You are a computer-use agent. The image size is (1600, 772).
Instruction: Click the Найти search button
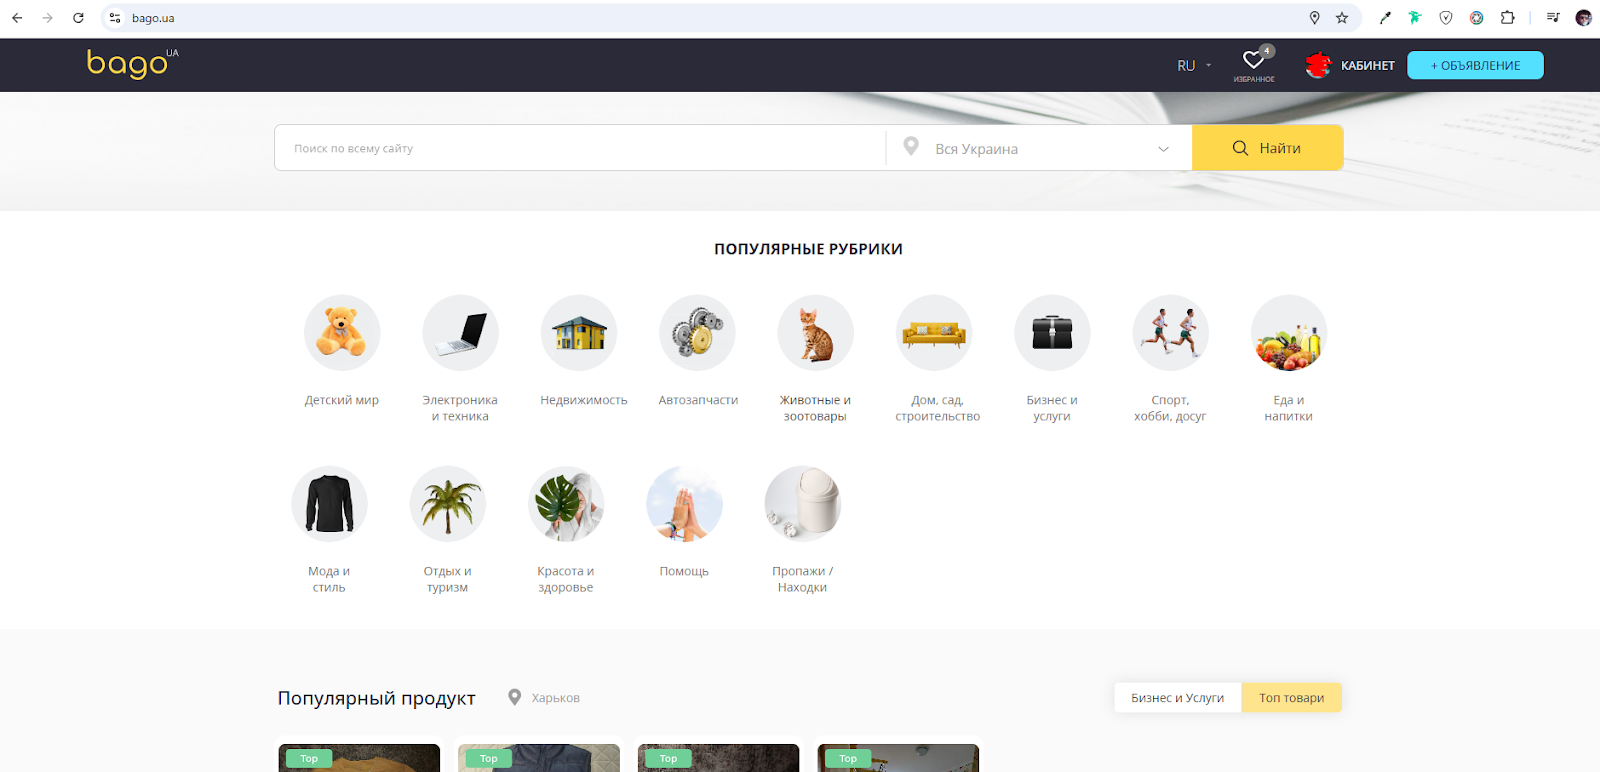pos(1267,148)
